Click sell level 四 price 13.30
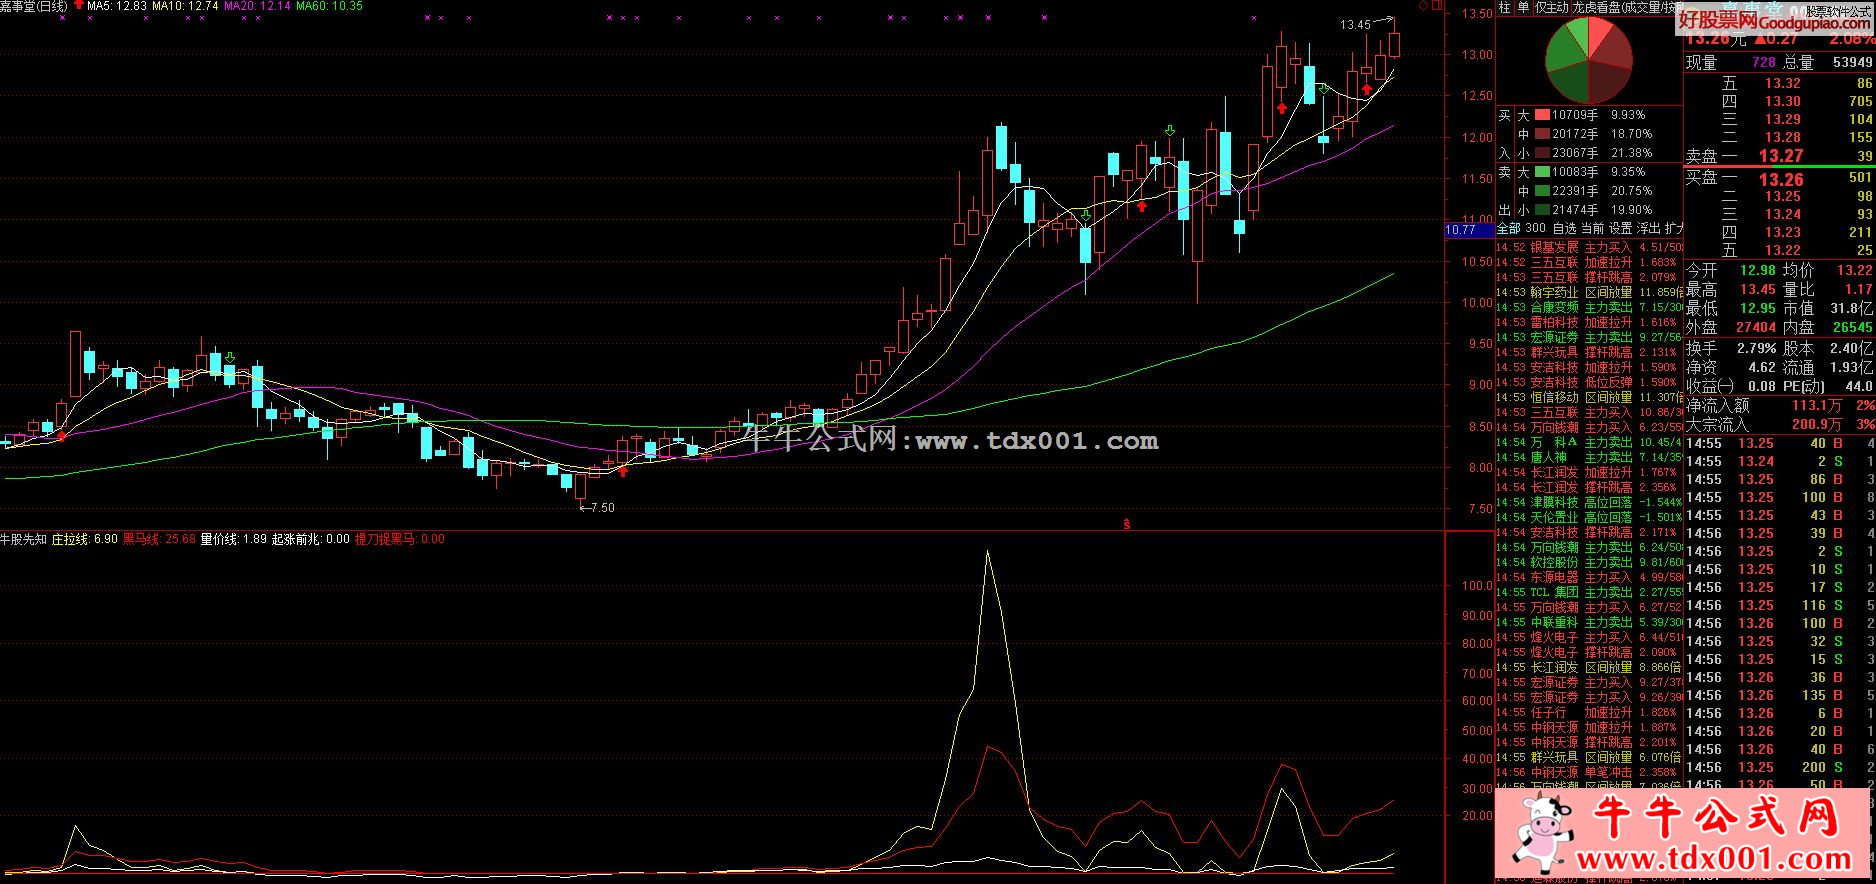Viewport: 1876px width, 884px height. point(1782,101)
